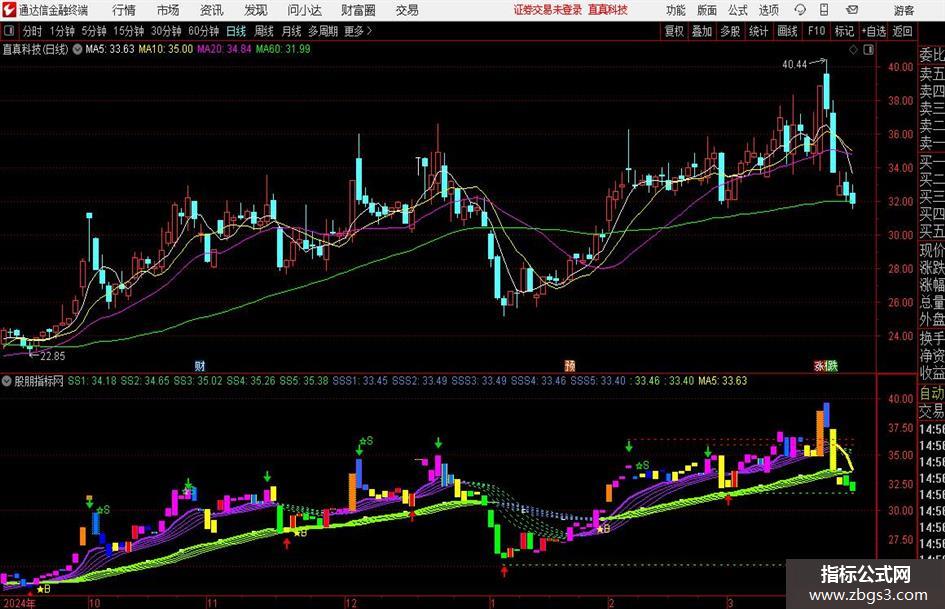
Task: Click the diamond icon at chart top-right
Action: tap(853, 50)
